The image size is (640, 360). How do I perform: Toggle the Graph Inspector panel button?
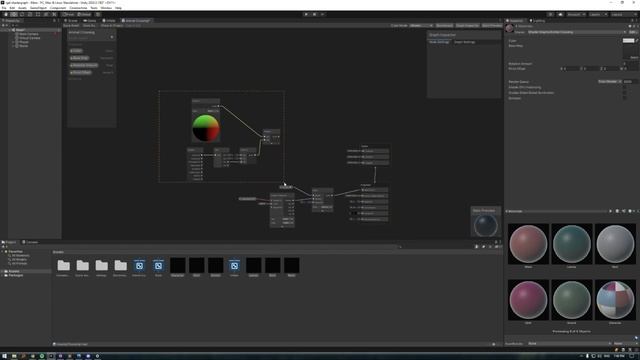[467, 25]
